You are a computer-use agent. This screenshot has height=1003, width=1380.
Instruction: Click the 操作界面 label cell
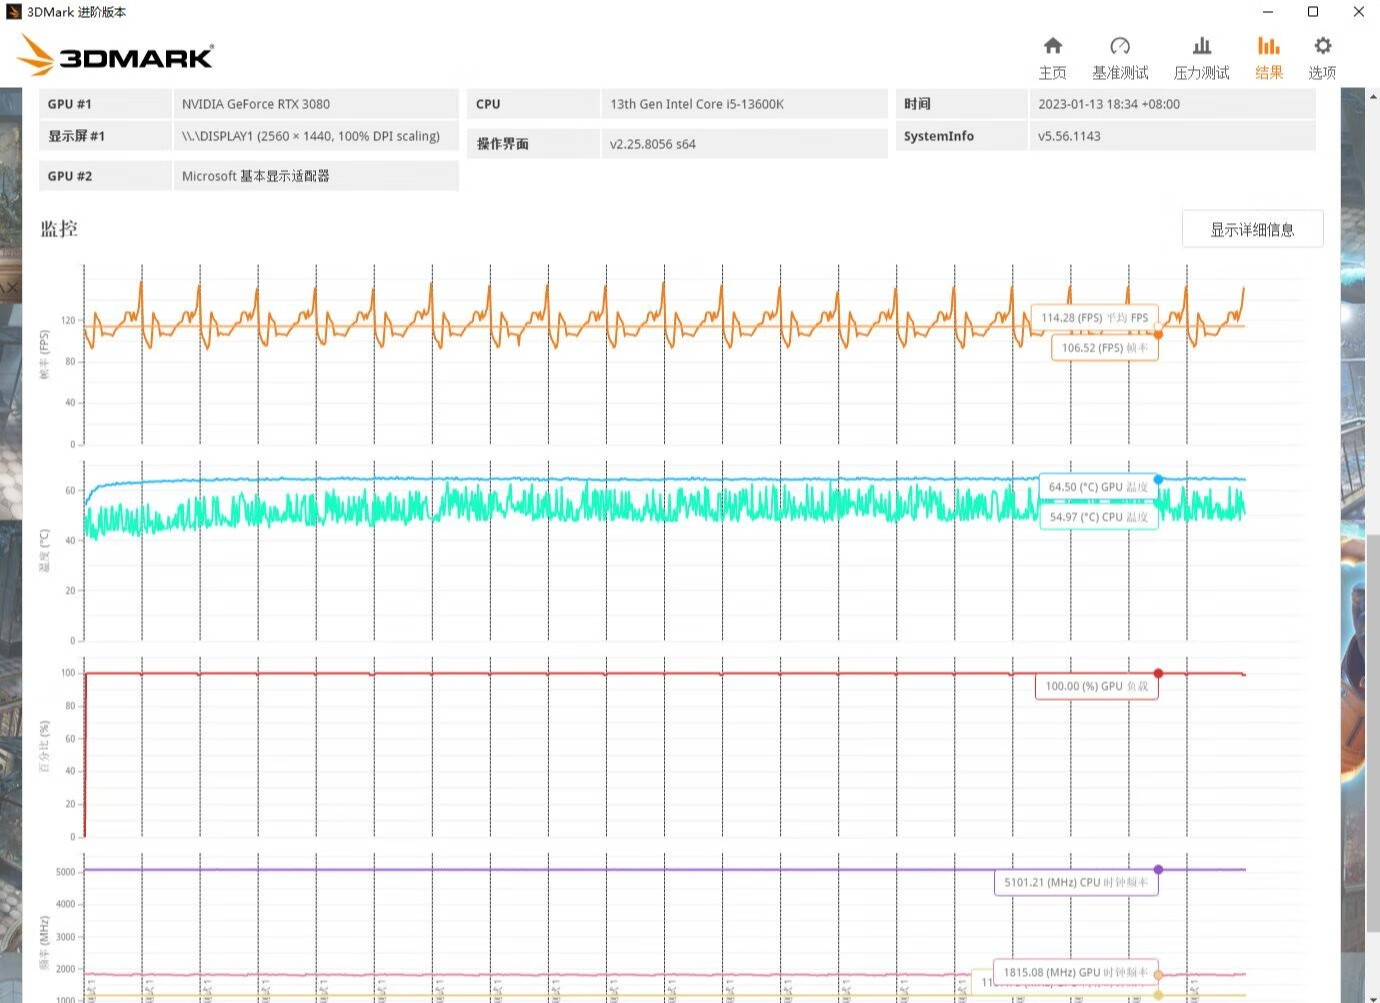click(x=533, y=144)
